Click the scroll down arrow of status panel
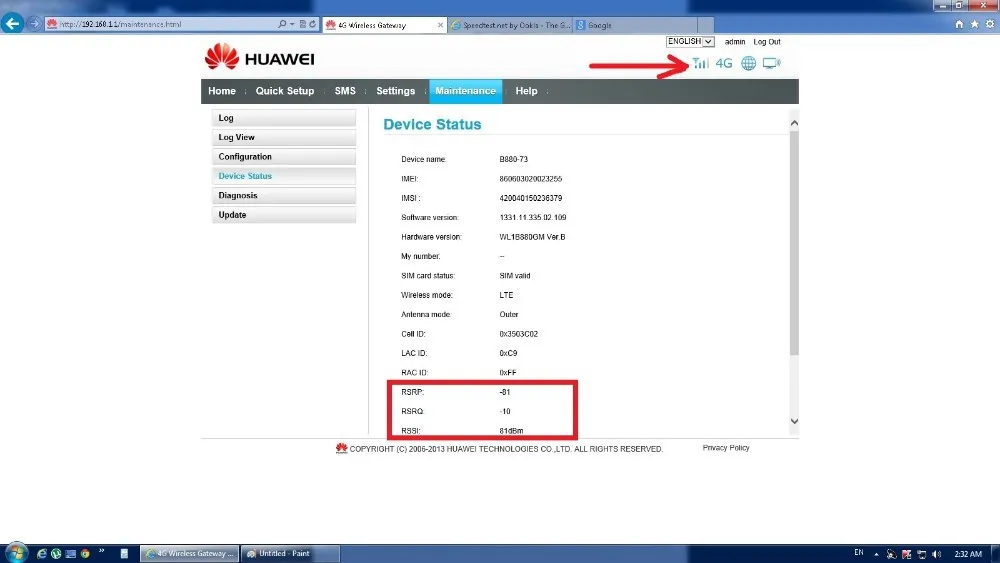Screen dimensions: 1000x563 [x=794, y=421]
